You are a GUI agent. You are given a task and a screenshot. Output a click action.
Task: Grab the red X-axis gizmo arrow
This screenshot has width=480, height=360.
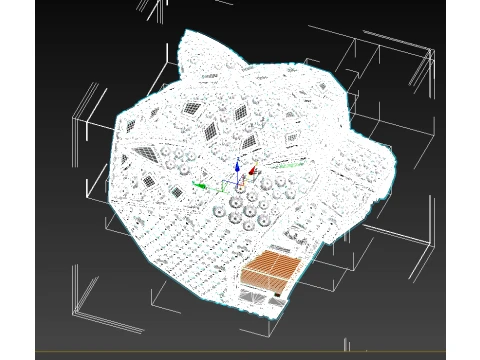click(252, 171)
